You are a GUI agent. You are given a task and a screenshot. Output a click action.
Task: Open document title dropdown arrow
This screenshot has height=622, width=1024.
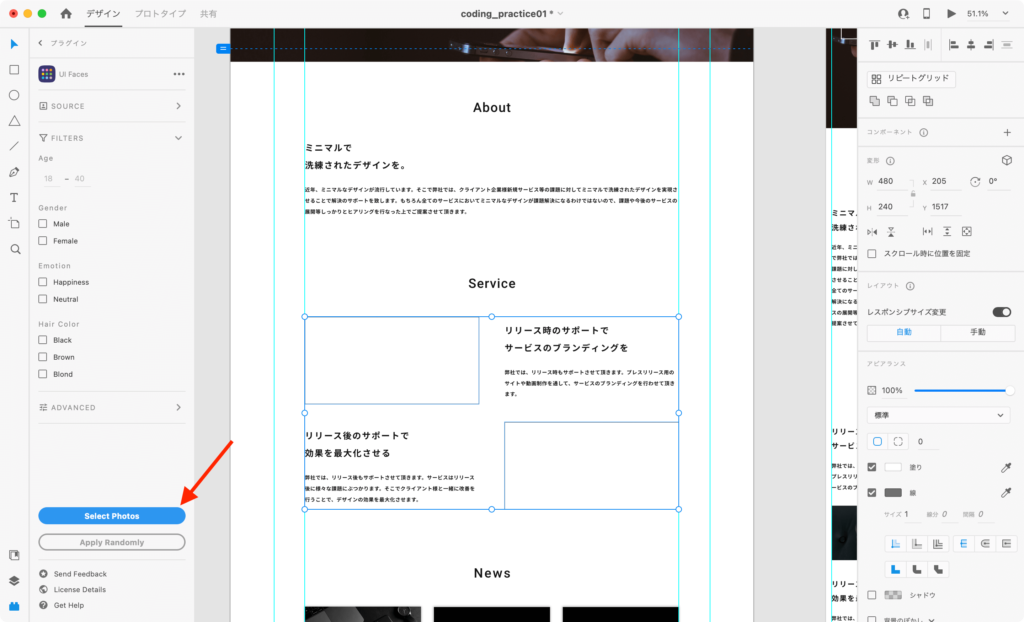click(x=560, y=14)
